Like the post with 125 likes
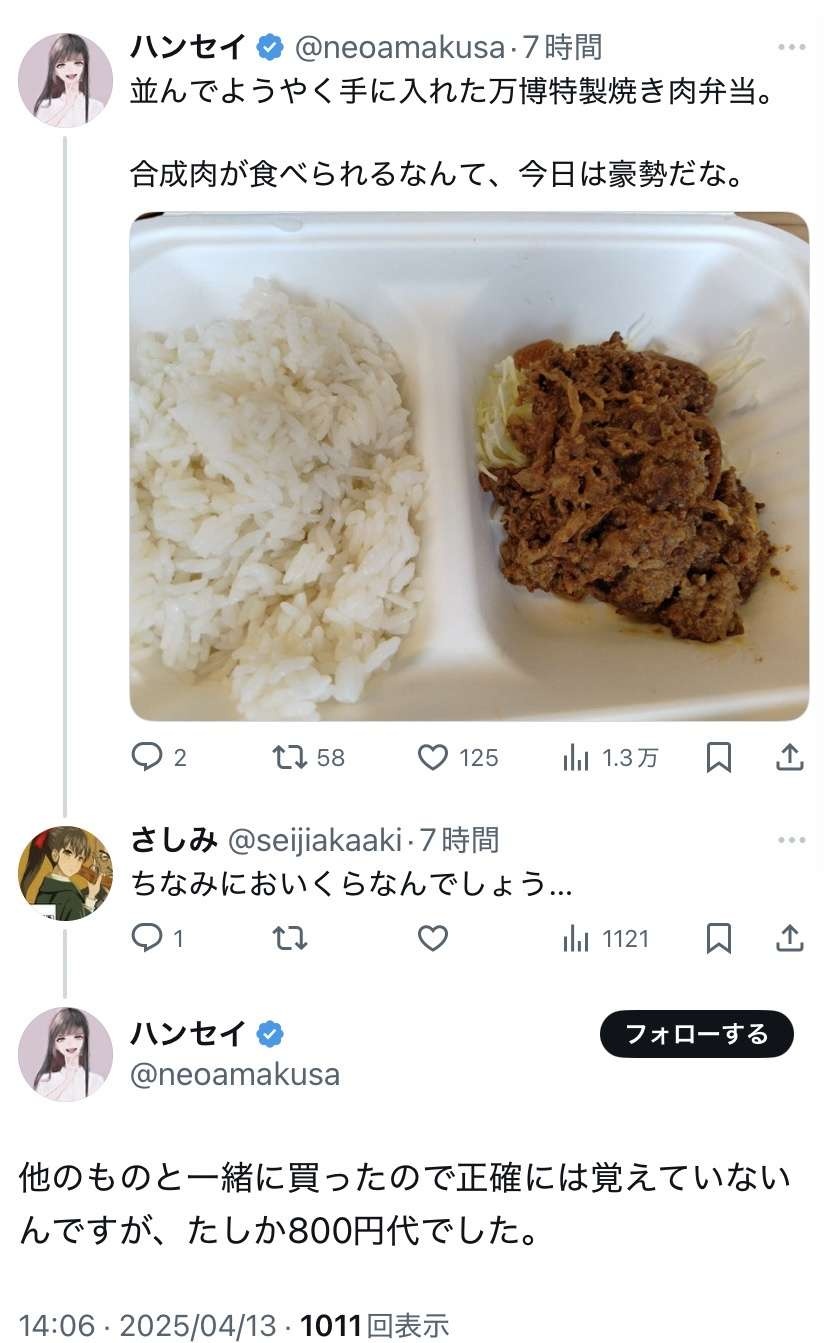 pyautogui.click(x=433, y=758)
